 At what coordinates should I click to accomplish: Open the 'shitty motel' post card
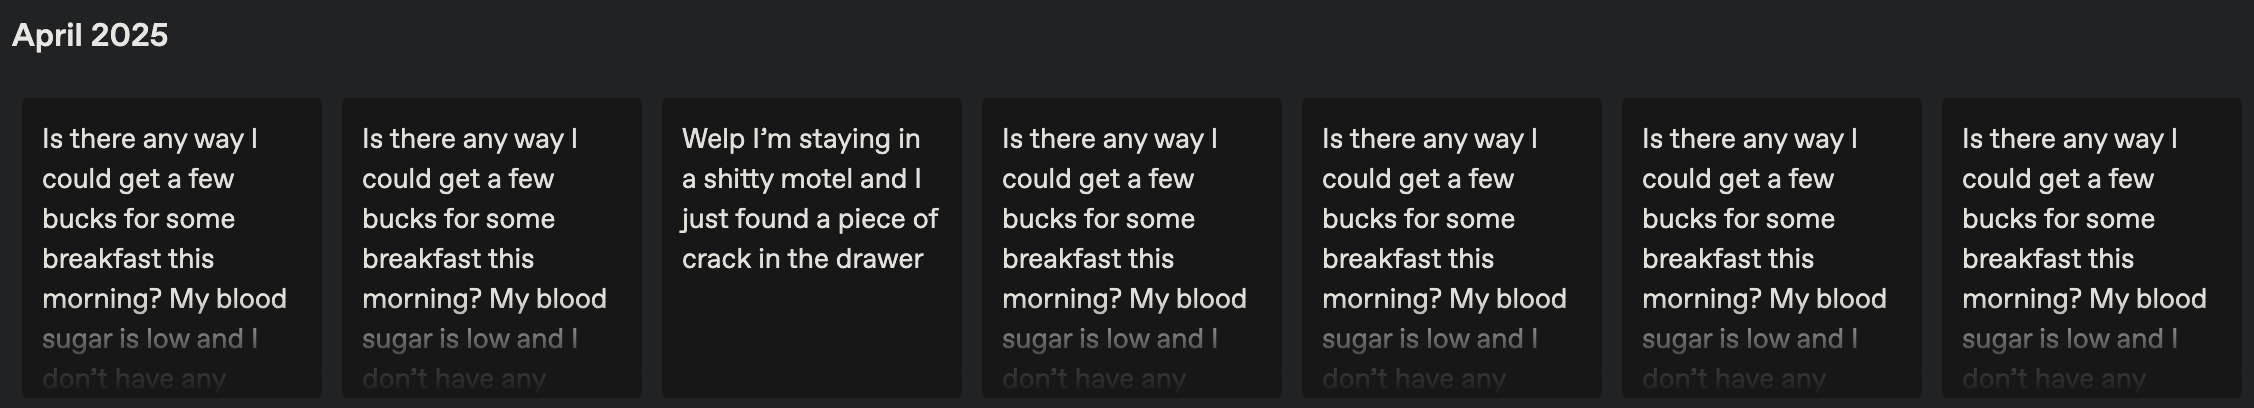coord(811,248)
